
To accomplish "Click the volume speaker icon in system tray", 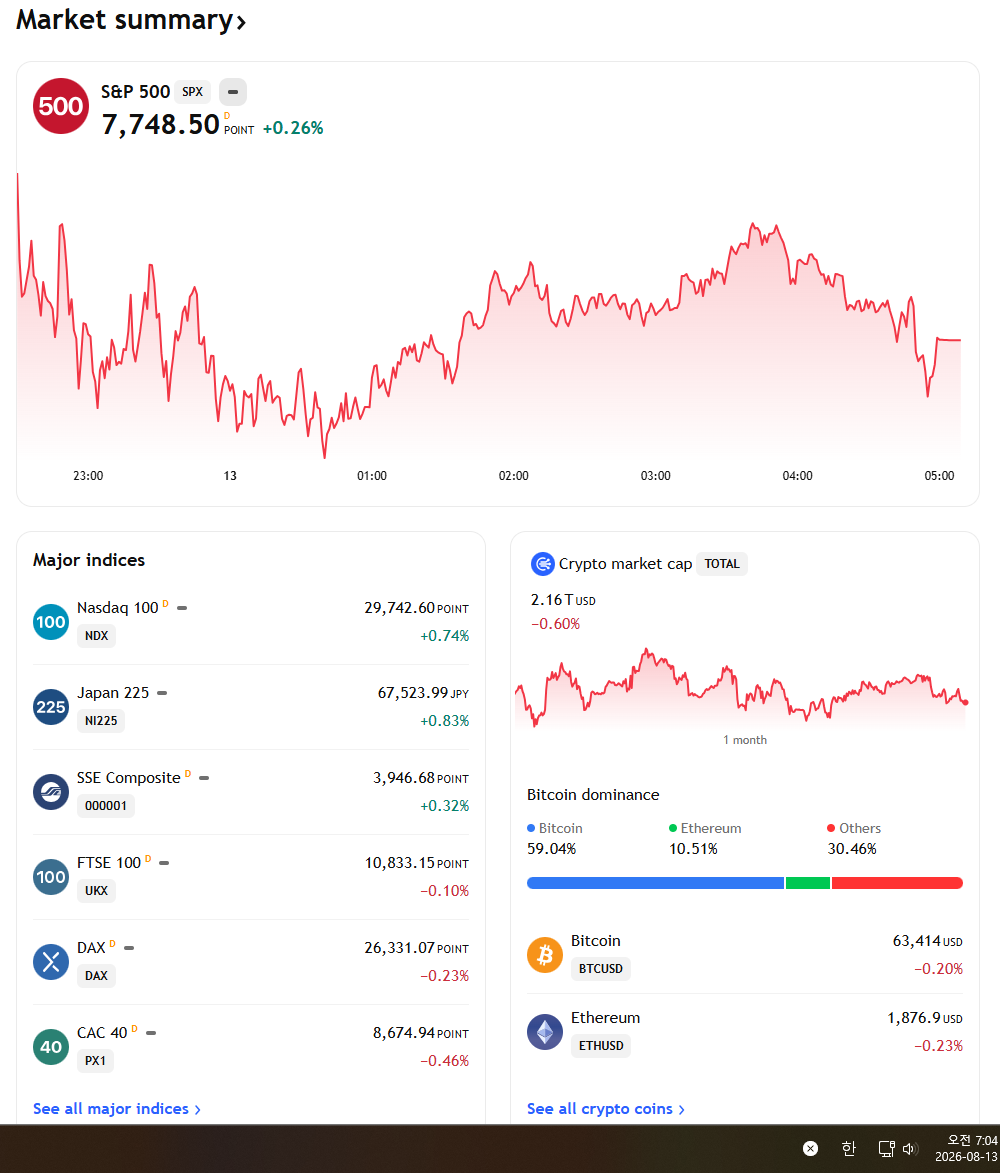I will pyautogui.click(x=909, y=1148).
